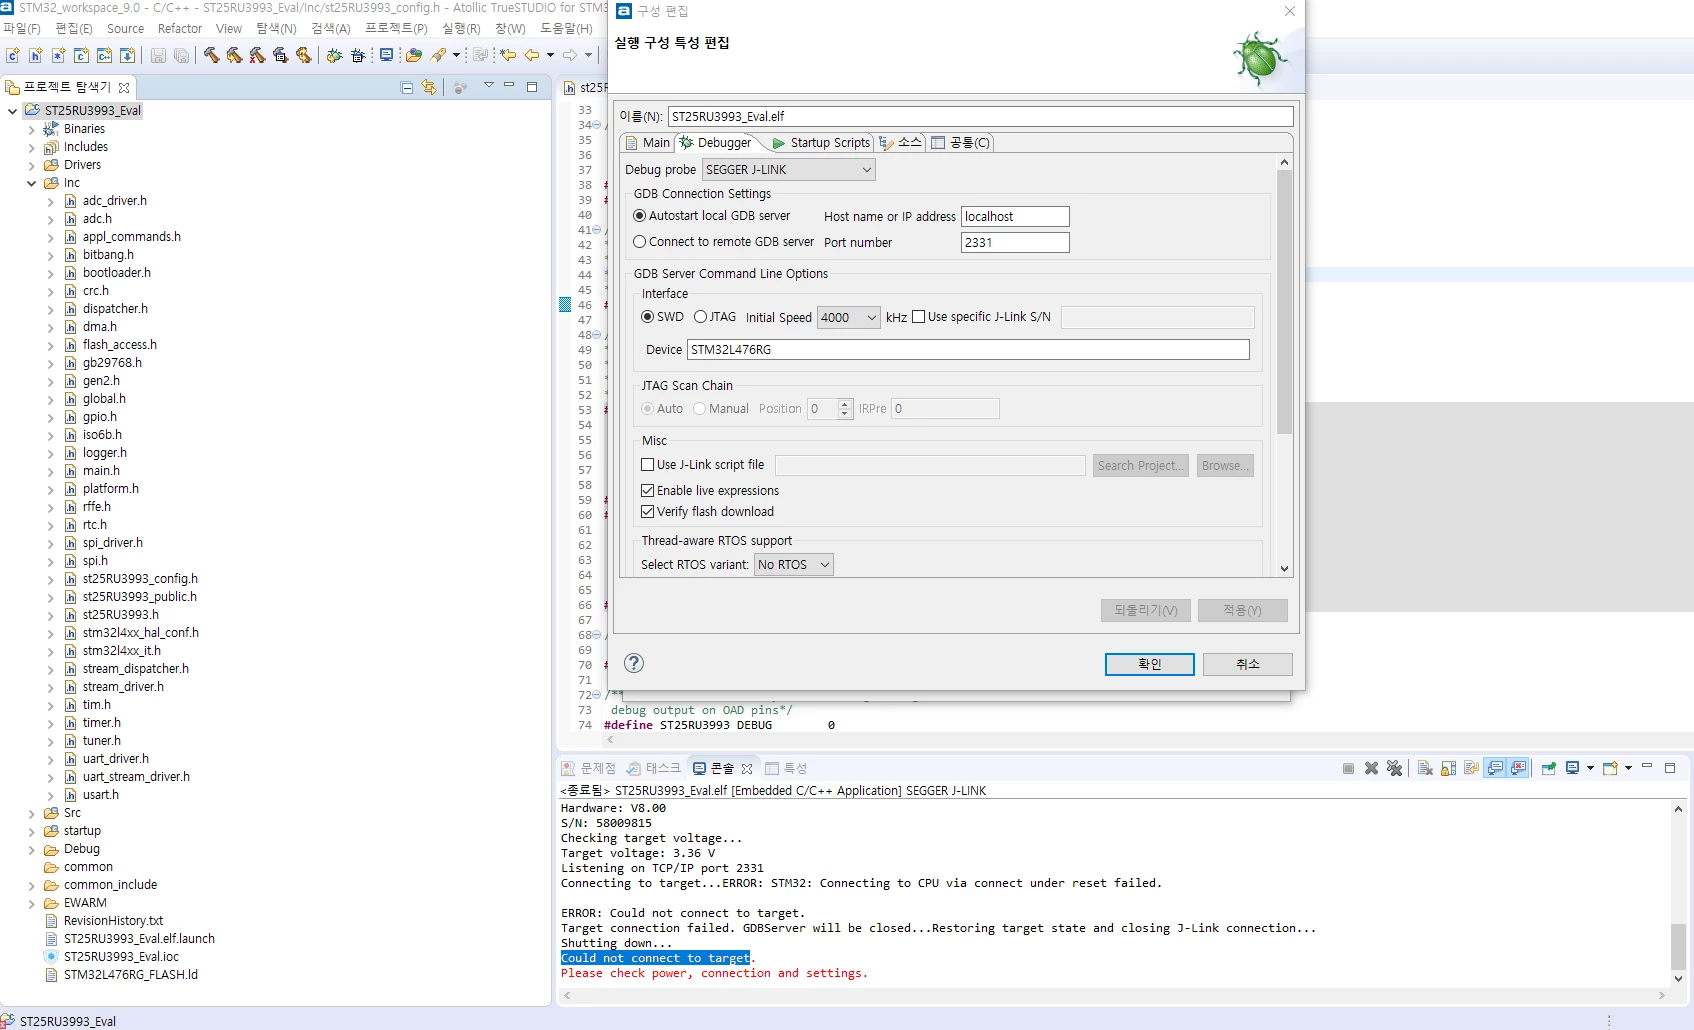The width and height of the screenshot is (1694, 1030).
Task: Open 문제점 tab in bottom panel
Action: 588,768
